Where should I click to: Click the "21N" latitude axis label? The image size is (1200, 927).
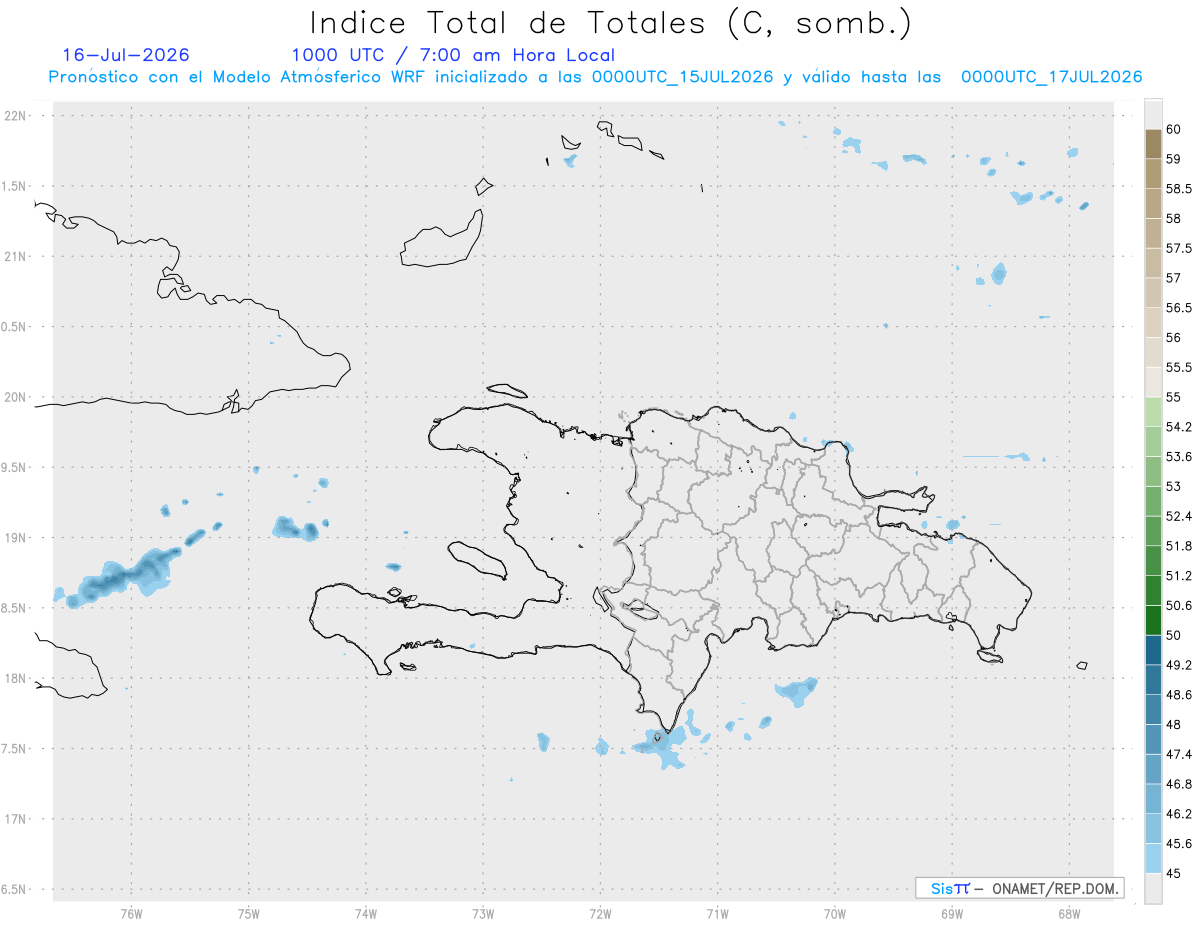point(17,257)
